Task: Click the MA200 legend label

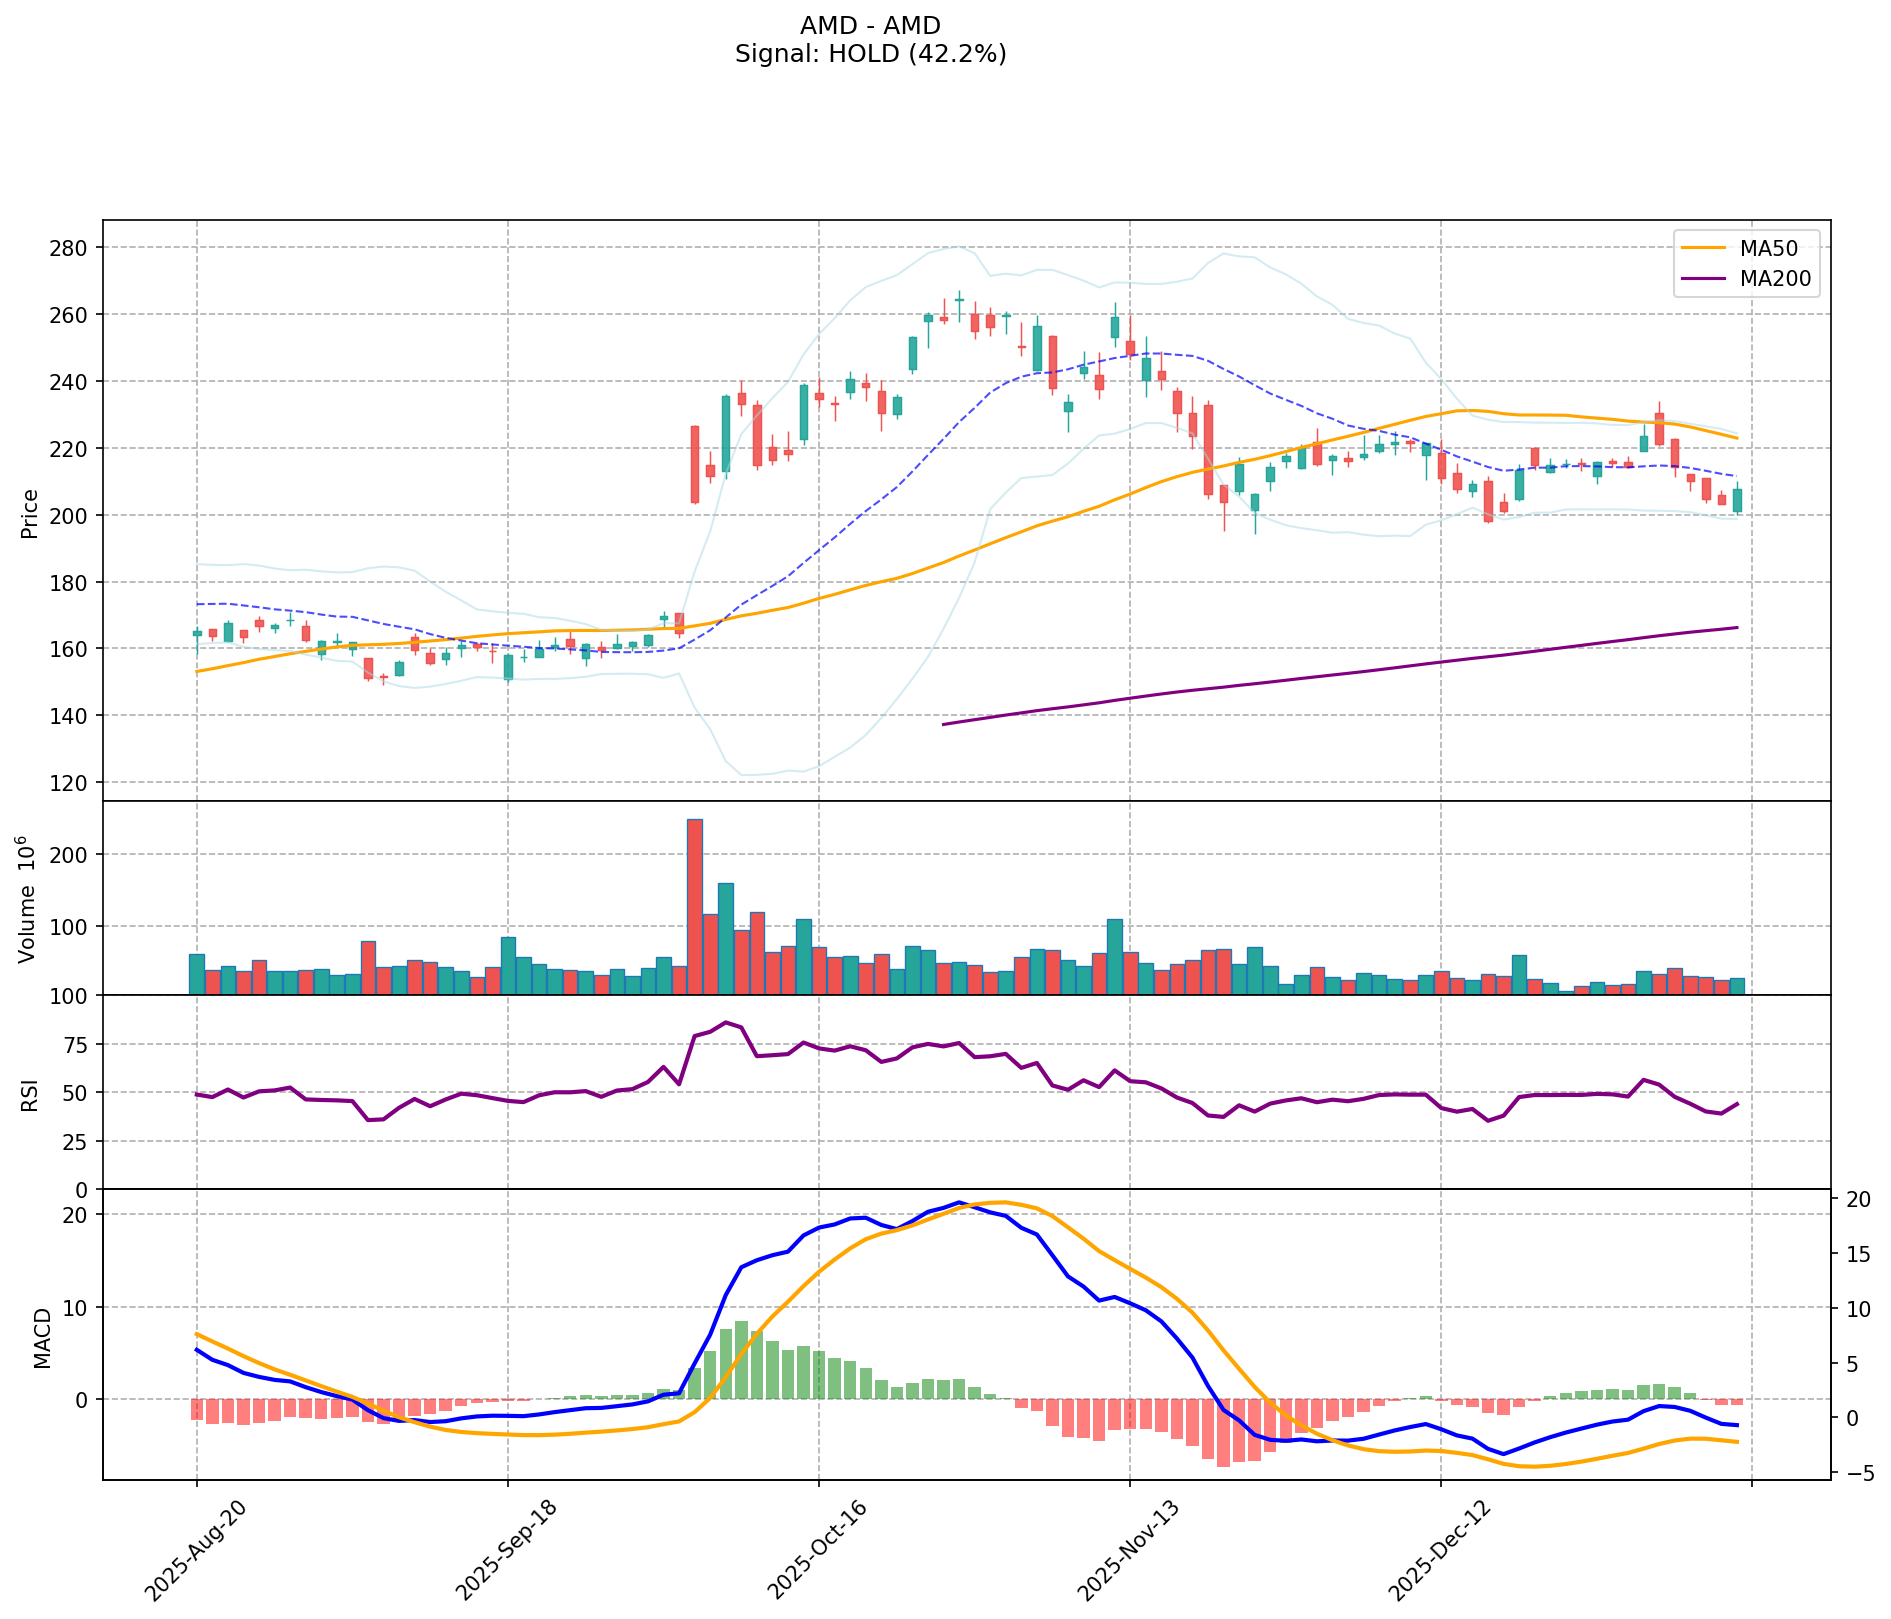Action: click(x=1775, y=280)
